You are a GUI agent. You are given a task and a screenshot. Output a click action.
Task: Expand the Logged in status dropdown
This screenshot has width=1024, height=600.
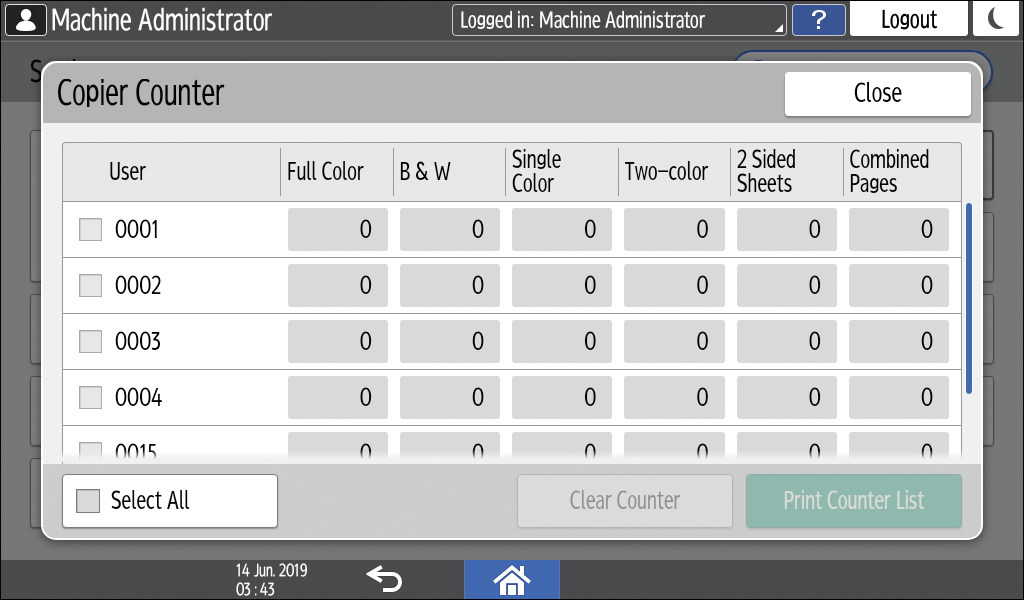pyautogui.click(x=619, y=20)
